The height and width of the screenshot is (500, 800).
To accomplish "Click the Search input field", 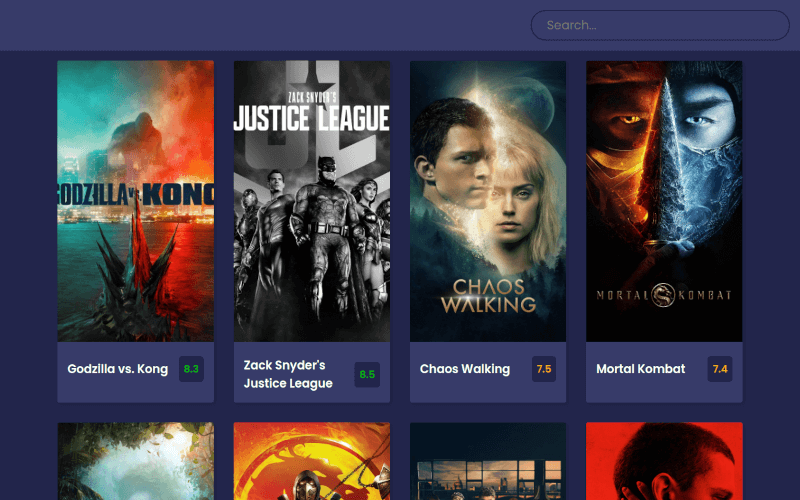I will tap(660, 25).
